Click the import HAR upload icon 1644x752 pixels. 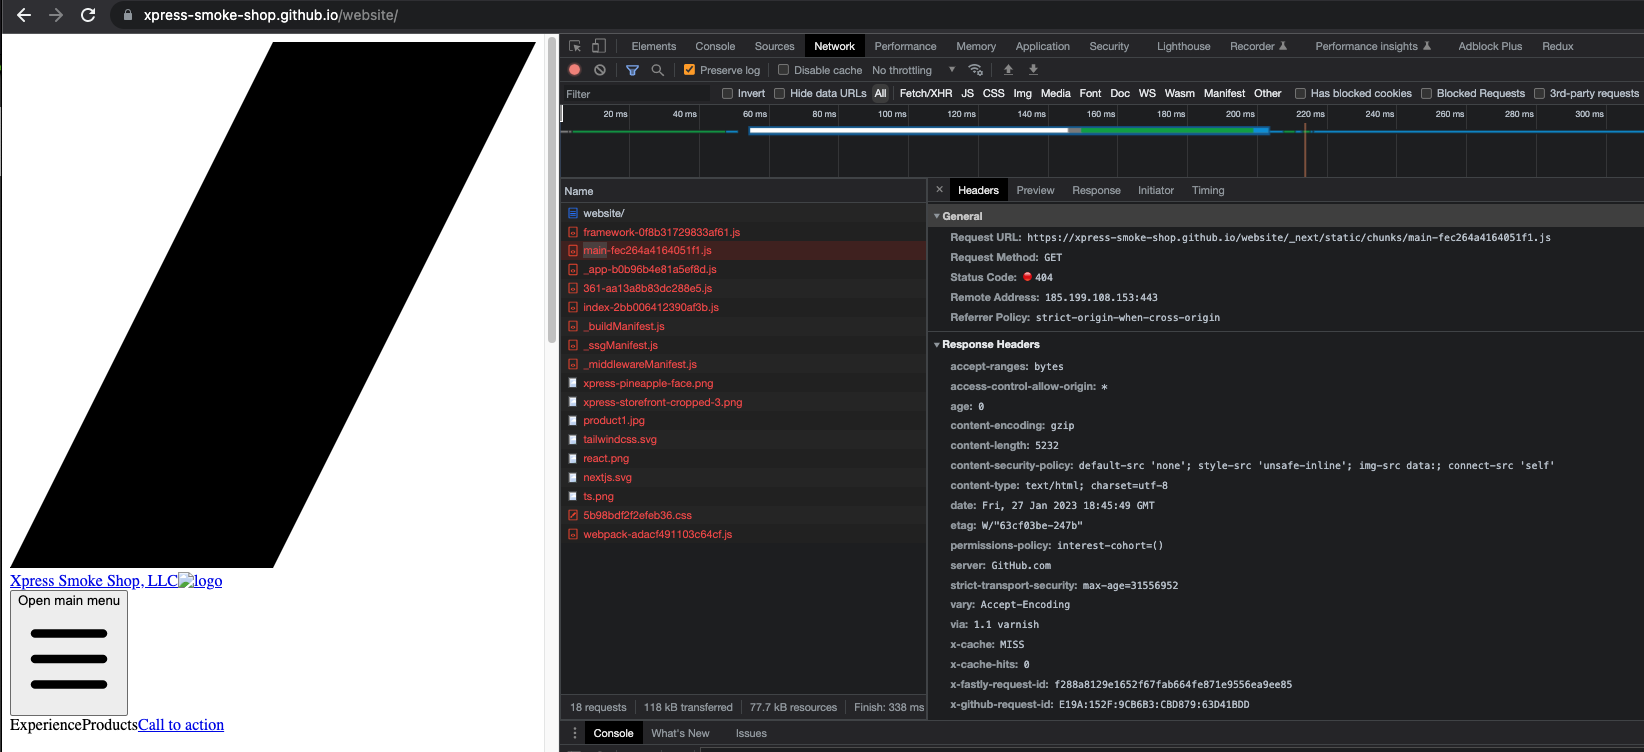click(1008, 70)
